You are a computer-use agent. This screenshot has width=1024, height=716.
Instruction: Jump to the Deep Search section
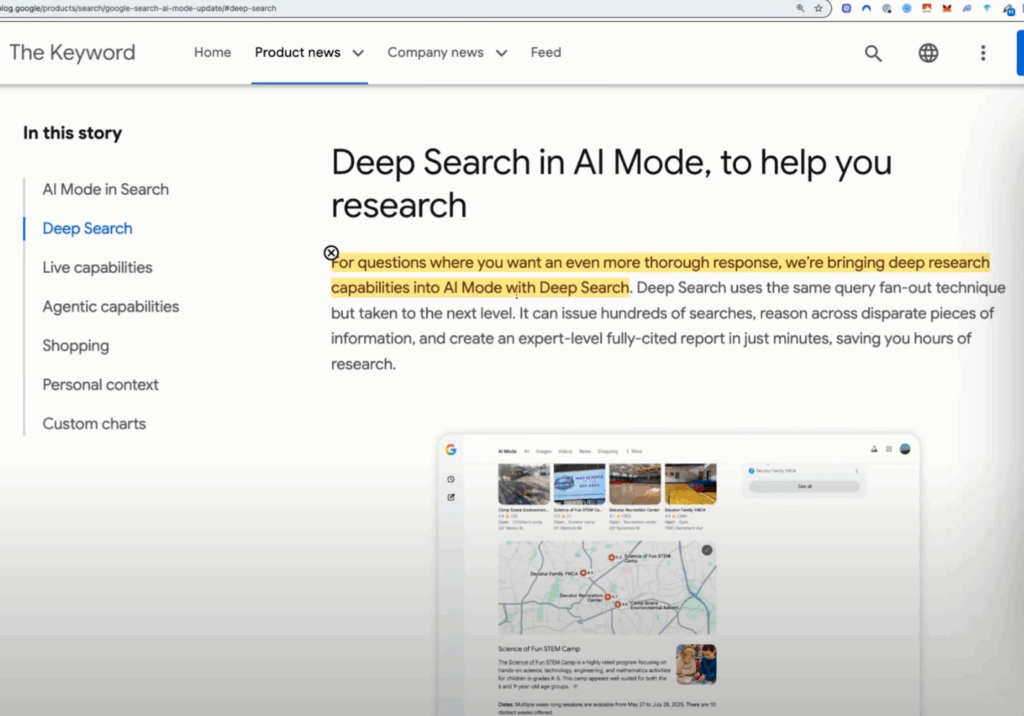pos(88,229)
